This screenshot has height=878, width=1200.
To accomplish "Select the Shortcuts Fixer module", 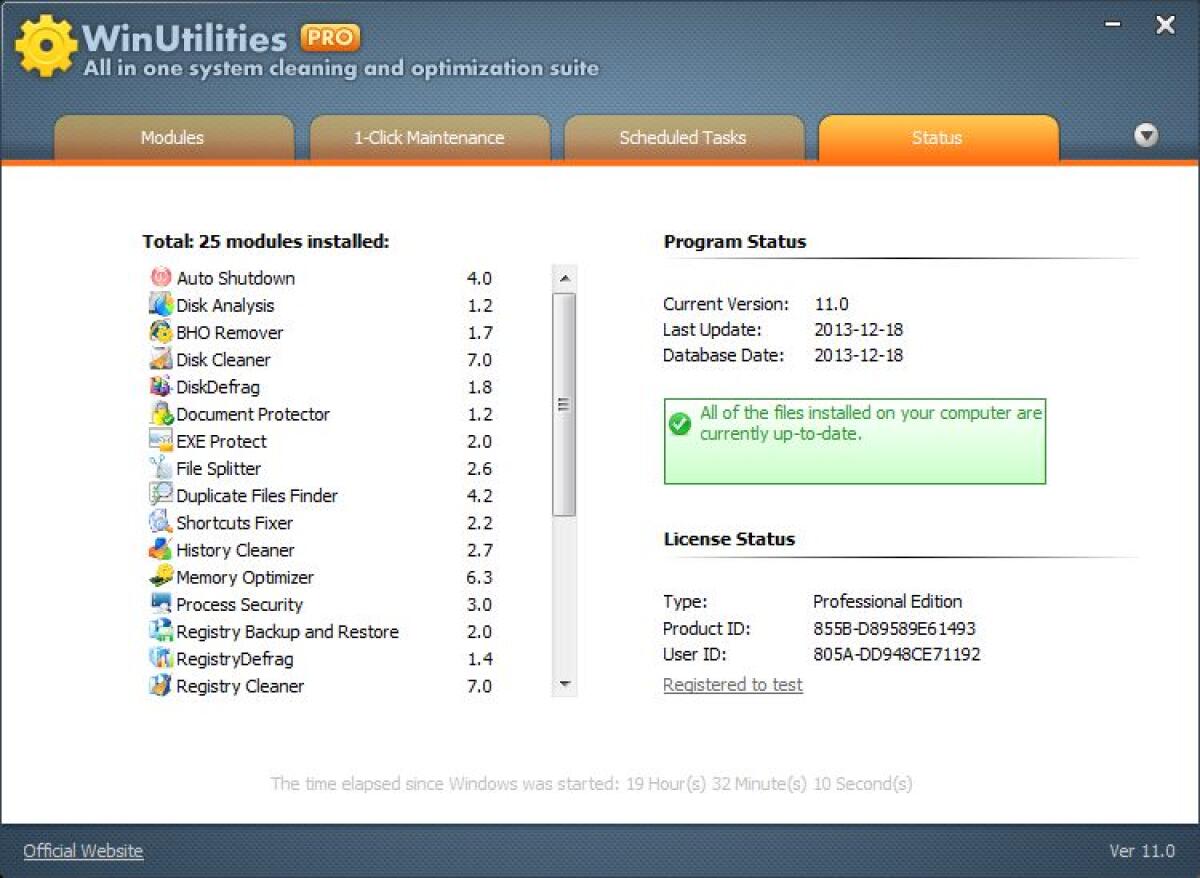I will tap(235, 523).
